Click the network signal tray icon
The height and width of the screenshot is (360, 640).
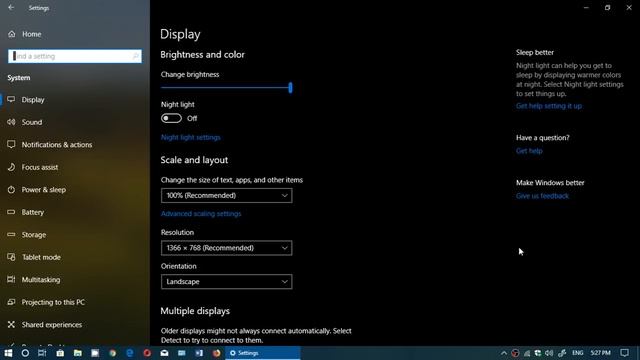coord(527,353)
